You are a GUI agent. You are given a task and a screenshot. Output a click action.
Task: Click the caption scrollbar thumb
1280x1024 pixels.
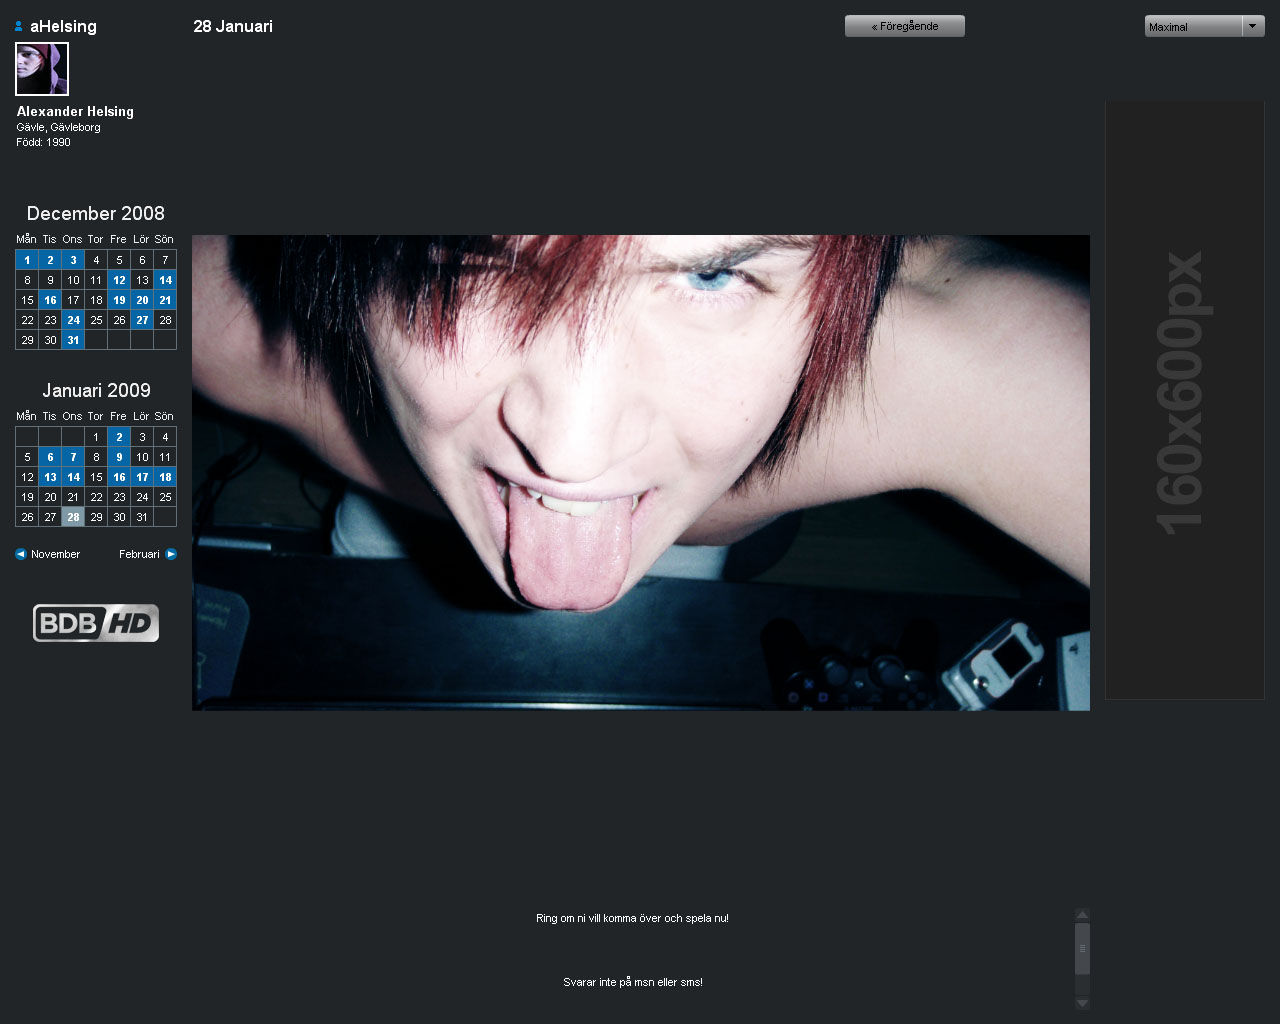pyautogui.click(x=1082, y=948)
